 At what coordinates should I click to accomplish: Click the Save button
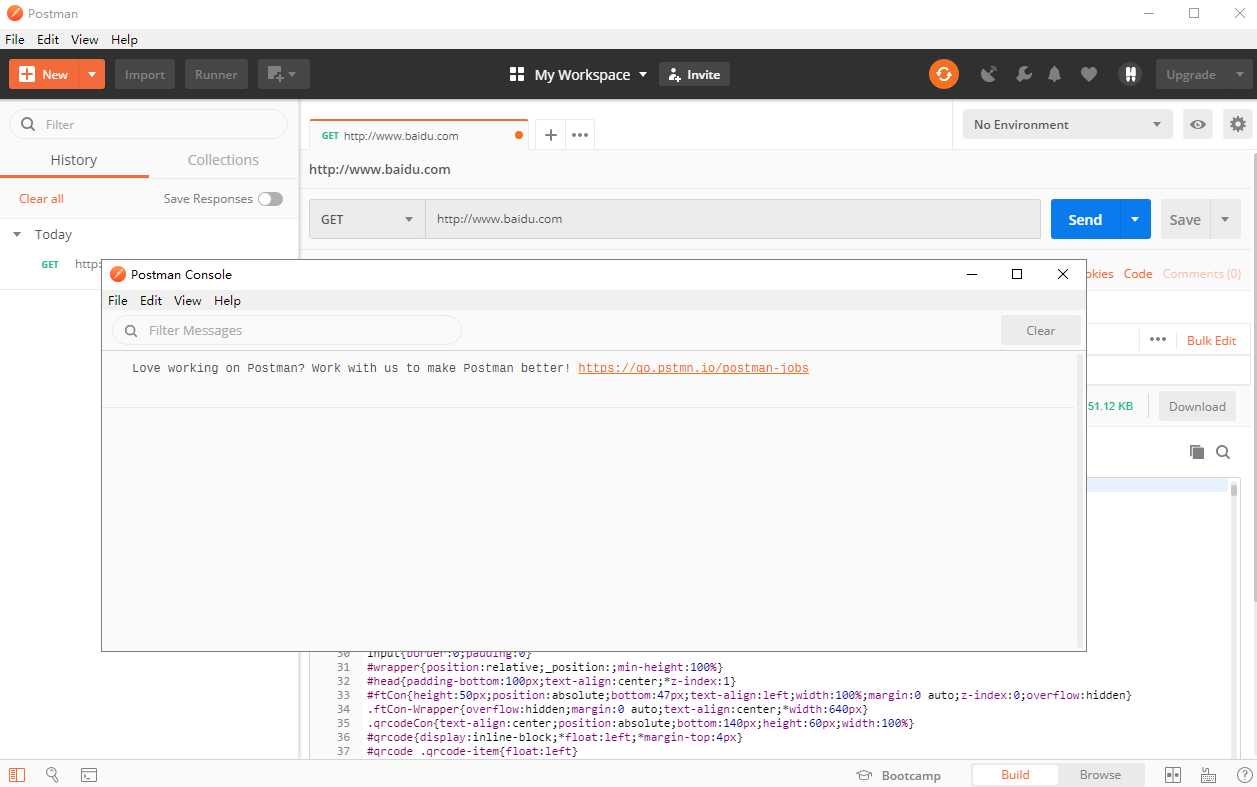[x=1185, y=219]
